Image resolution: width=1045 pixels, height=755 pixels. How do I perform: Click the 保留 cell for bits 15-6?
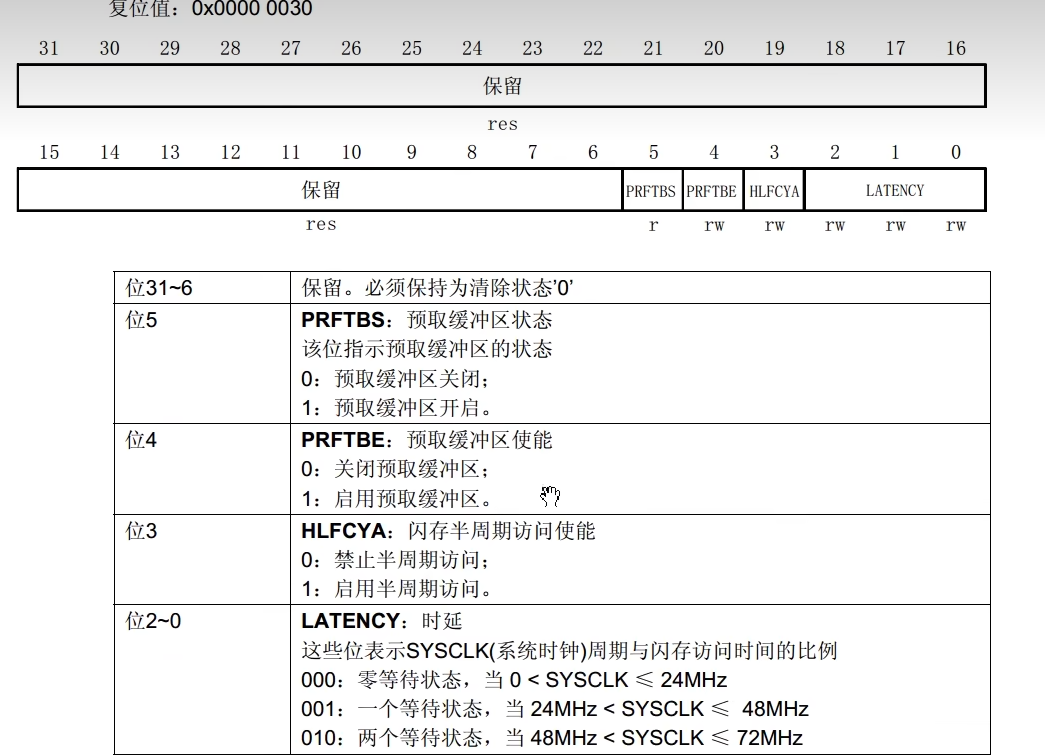321,191
